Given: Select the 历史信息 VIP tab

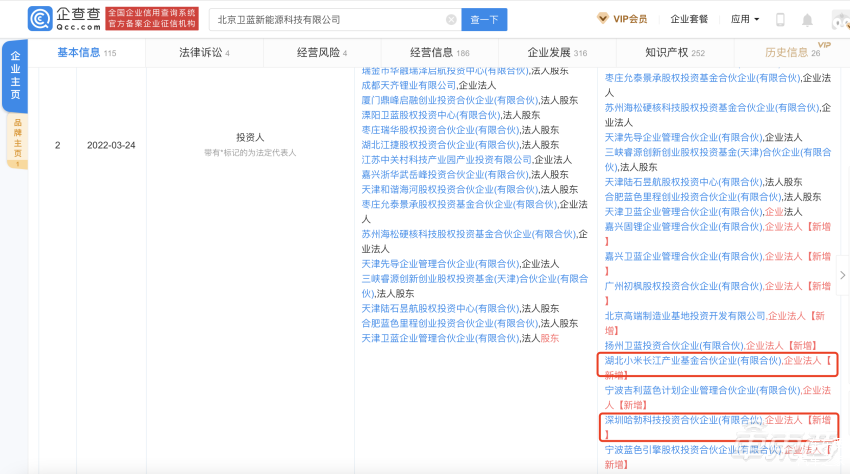Looking at the screenshot, I should tap(786, 52).
